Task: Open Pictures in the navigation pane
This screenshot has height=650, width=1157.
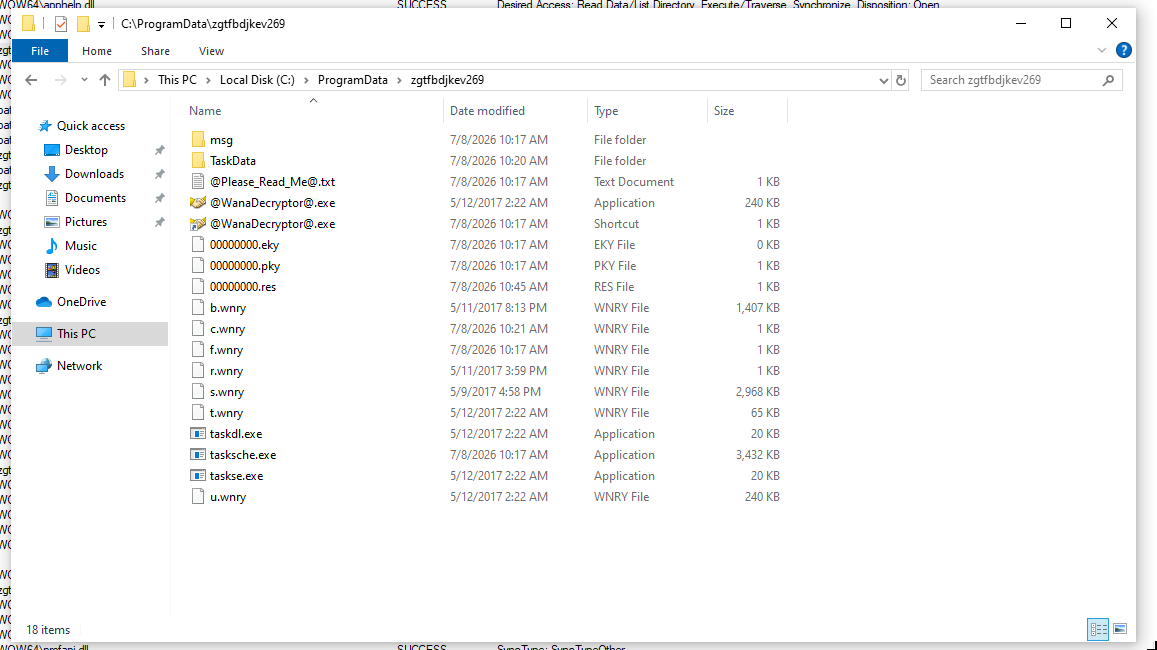Action: [x=86, y=222]
